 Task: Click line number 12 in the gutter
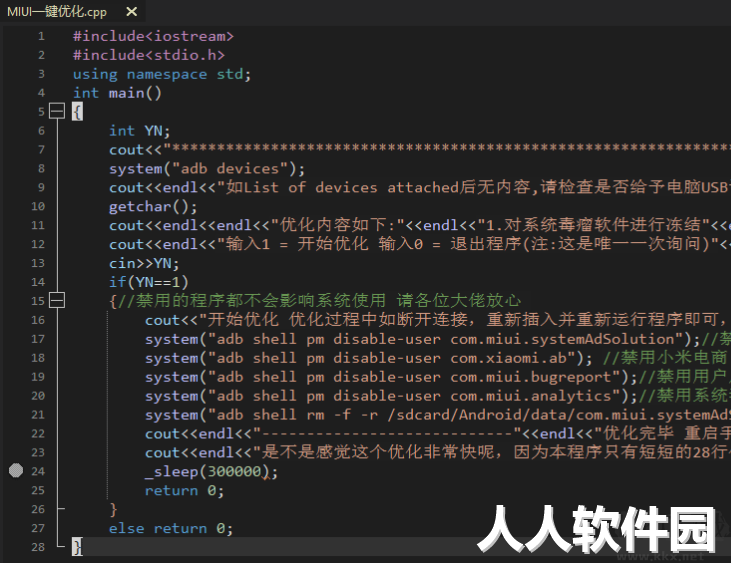38,244
